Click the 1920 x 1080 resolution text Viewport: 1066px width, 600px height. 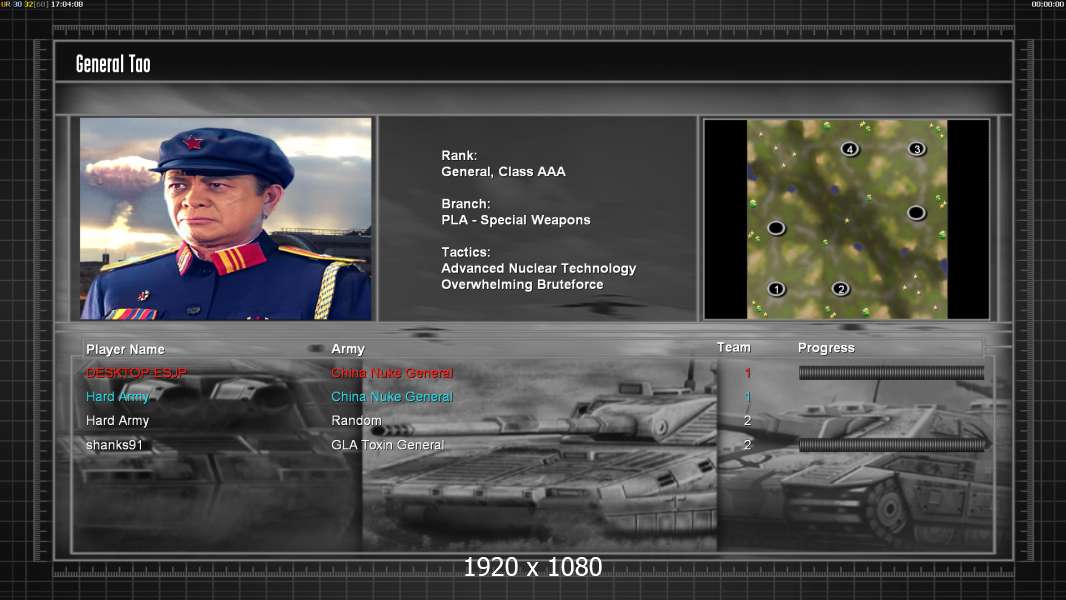point(532,567)
